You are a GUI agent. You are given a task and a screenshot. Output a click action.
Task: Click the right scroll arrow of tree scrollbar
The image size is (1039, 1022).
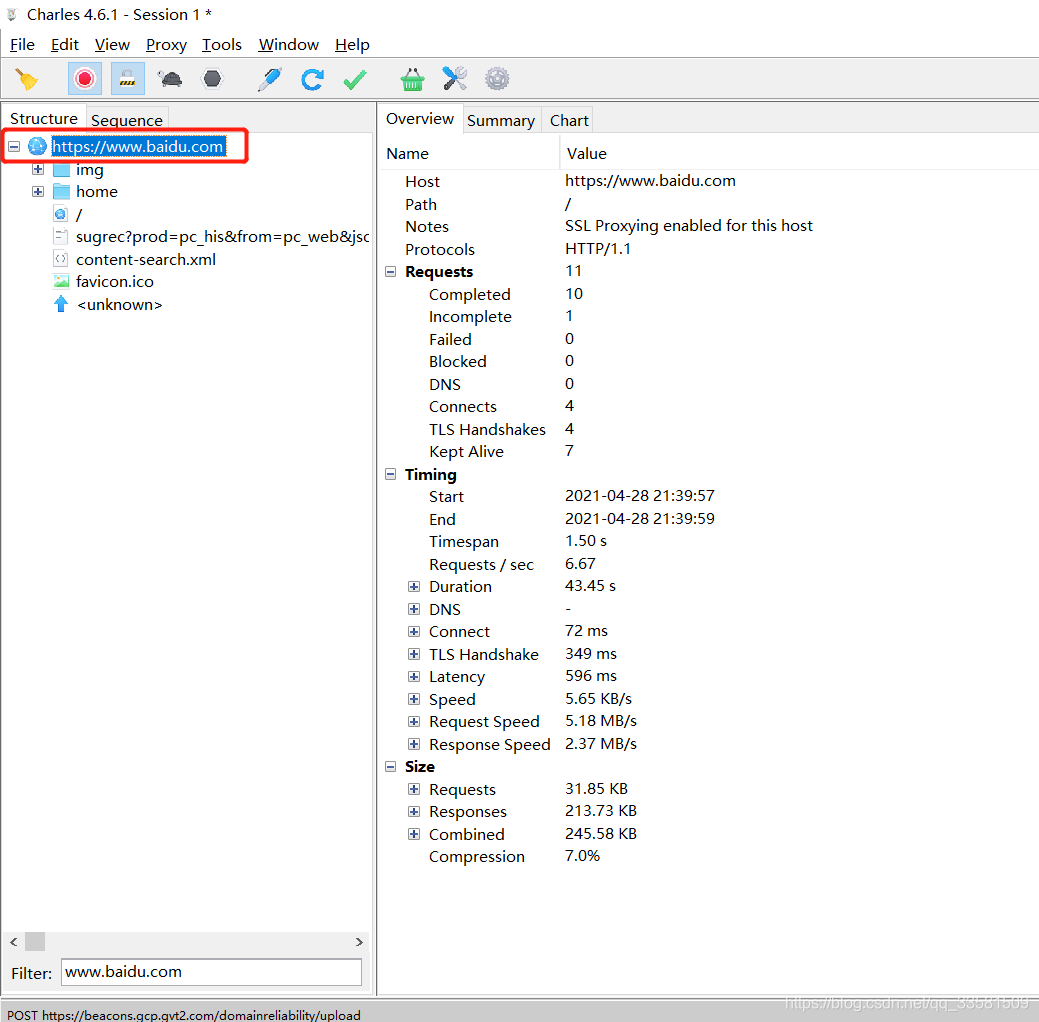[x=358, y=942]
